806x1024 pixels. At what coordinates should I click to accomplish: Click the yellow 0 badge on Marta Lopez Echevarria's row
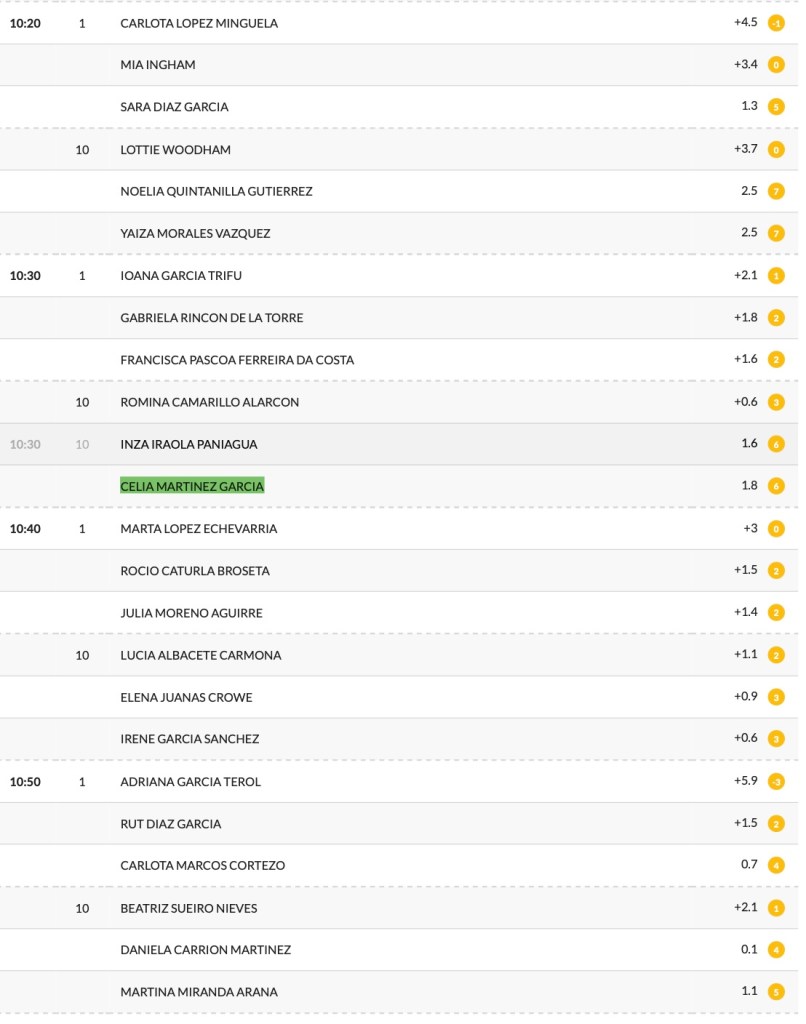[x=776, y=529]
